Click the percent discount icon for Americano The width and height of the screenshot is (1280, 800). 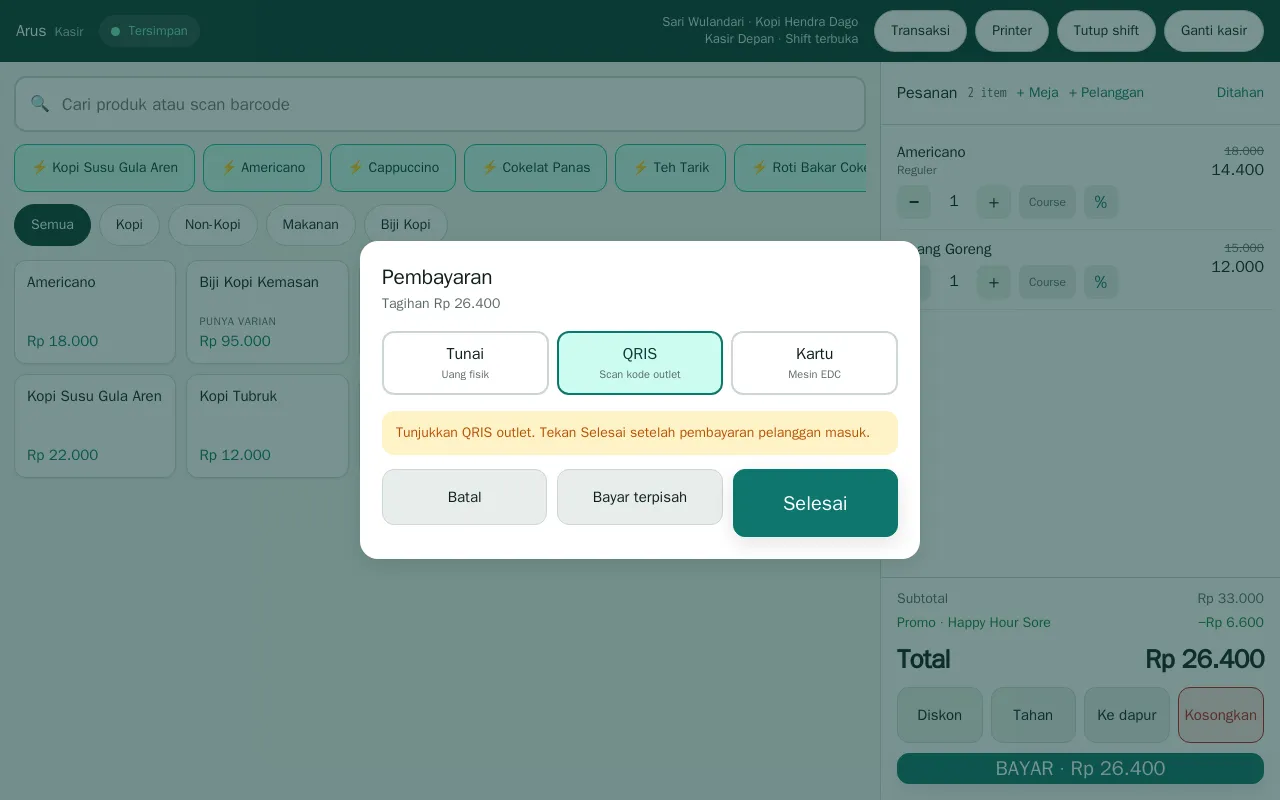point(1101,202)
